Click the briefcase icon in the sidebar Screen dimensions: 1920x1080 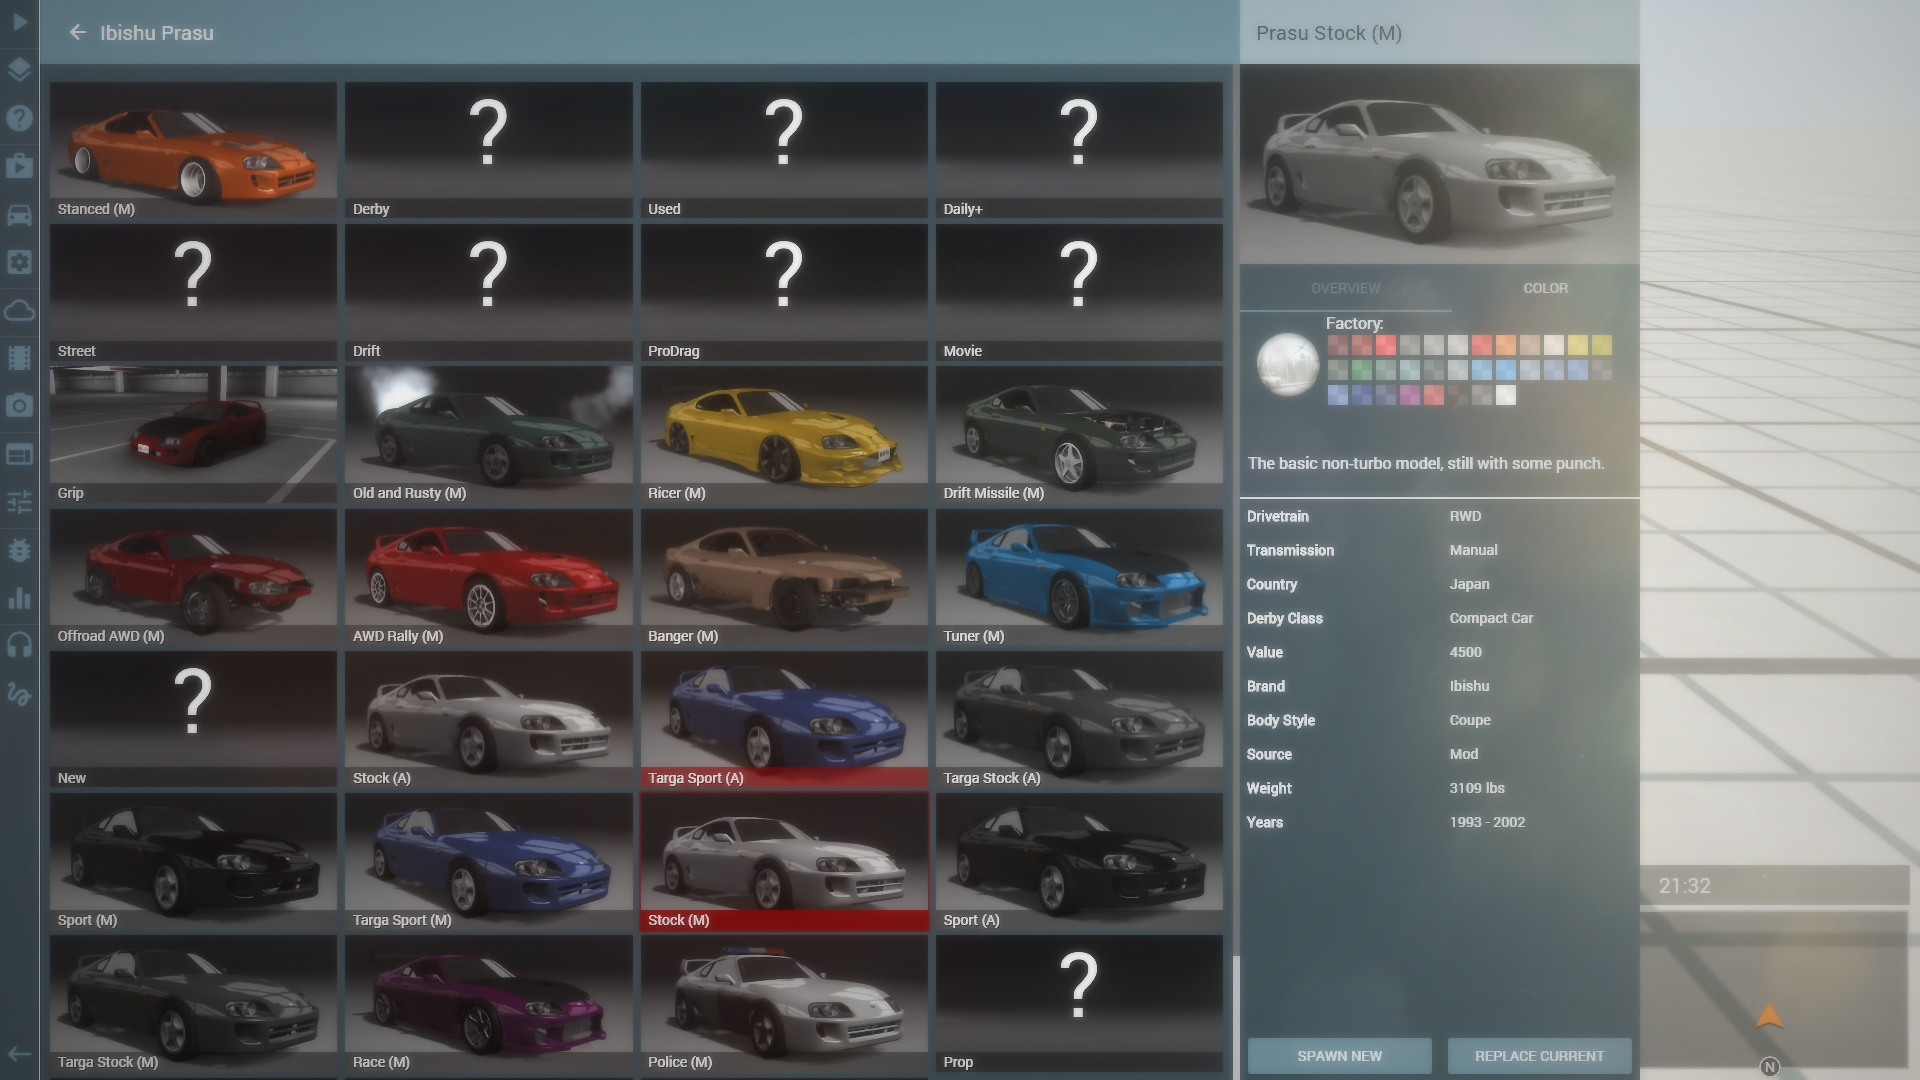[x=20, y=165]
